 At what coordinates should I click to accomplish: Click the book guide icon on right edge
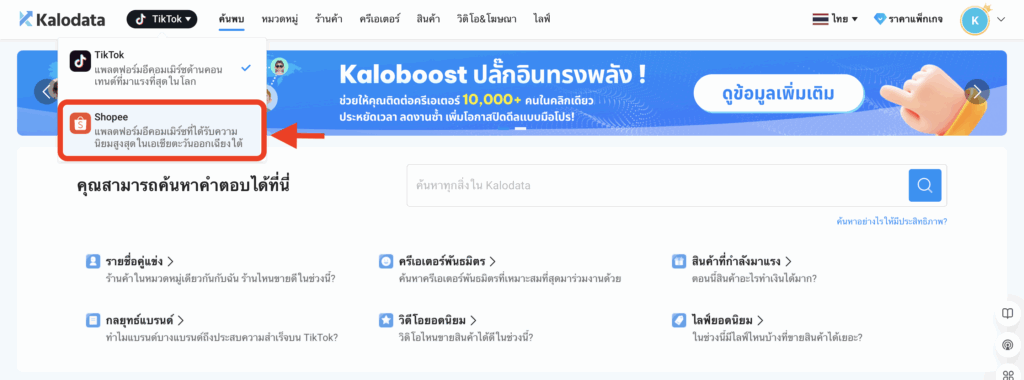tap(1007, 313)
